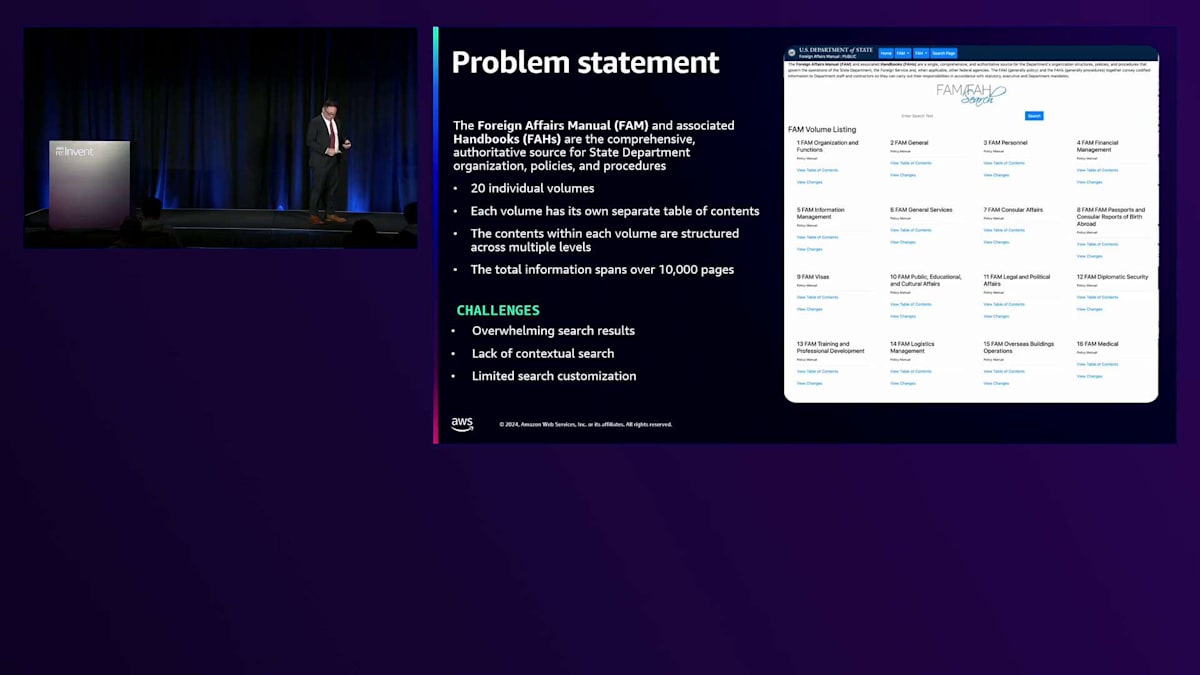The image size is (1200, 675).
Task: View Changes for 11 FAM Legal and Political Affairs
Action: (x=995, y=316)
